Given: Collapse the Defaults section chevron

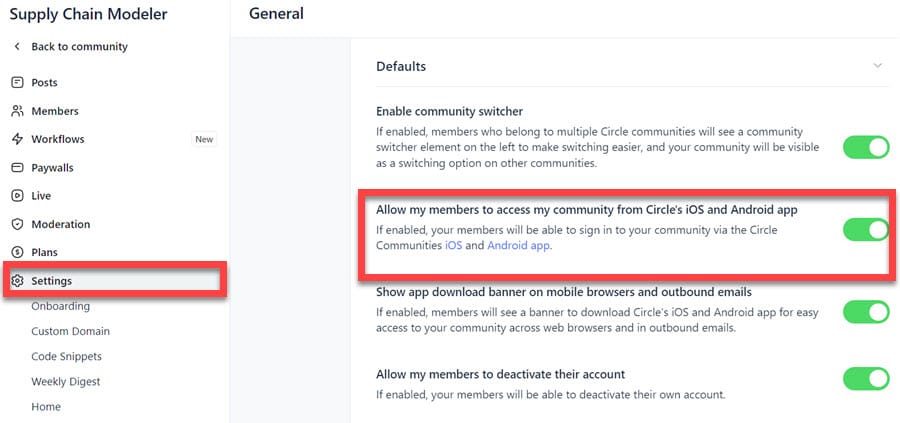Looking at the screenshot, I should [x=877, y=66].
